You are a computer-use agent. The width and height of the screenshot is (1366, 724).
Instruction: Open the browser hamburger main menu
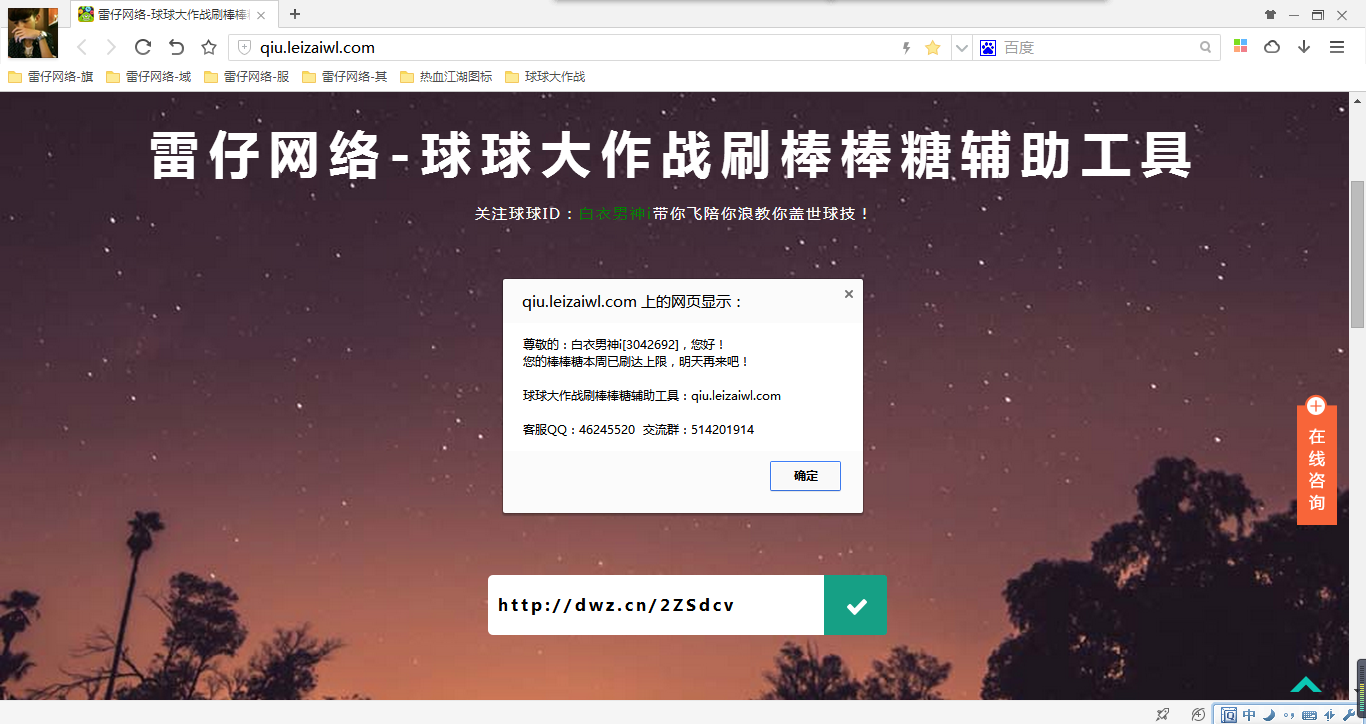click(1337, 47)
